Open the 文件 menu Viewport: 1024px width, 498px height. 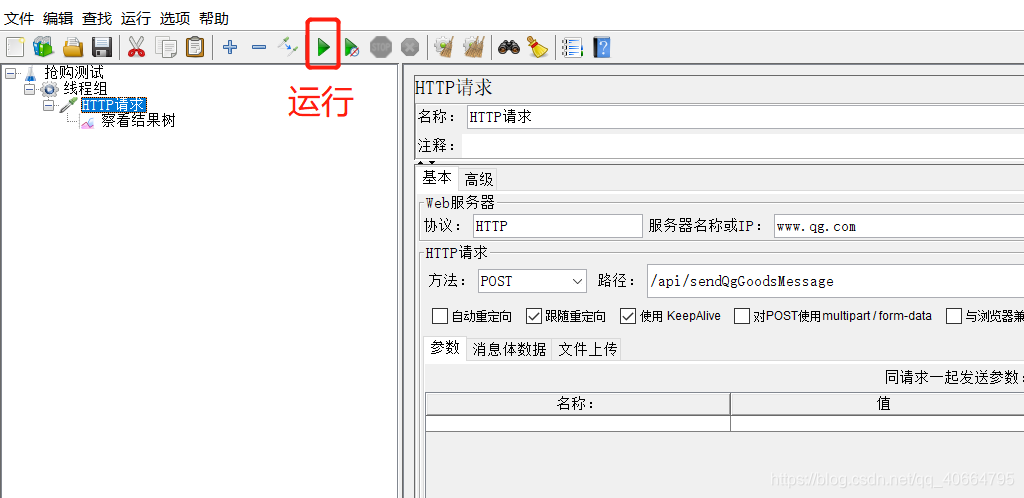pyautogui.click(x=19, y=18)
